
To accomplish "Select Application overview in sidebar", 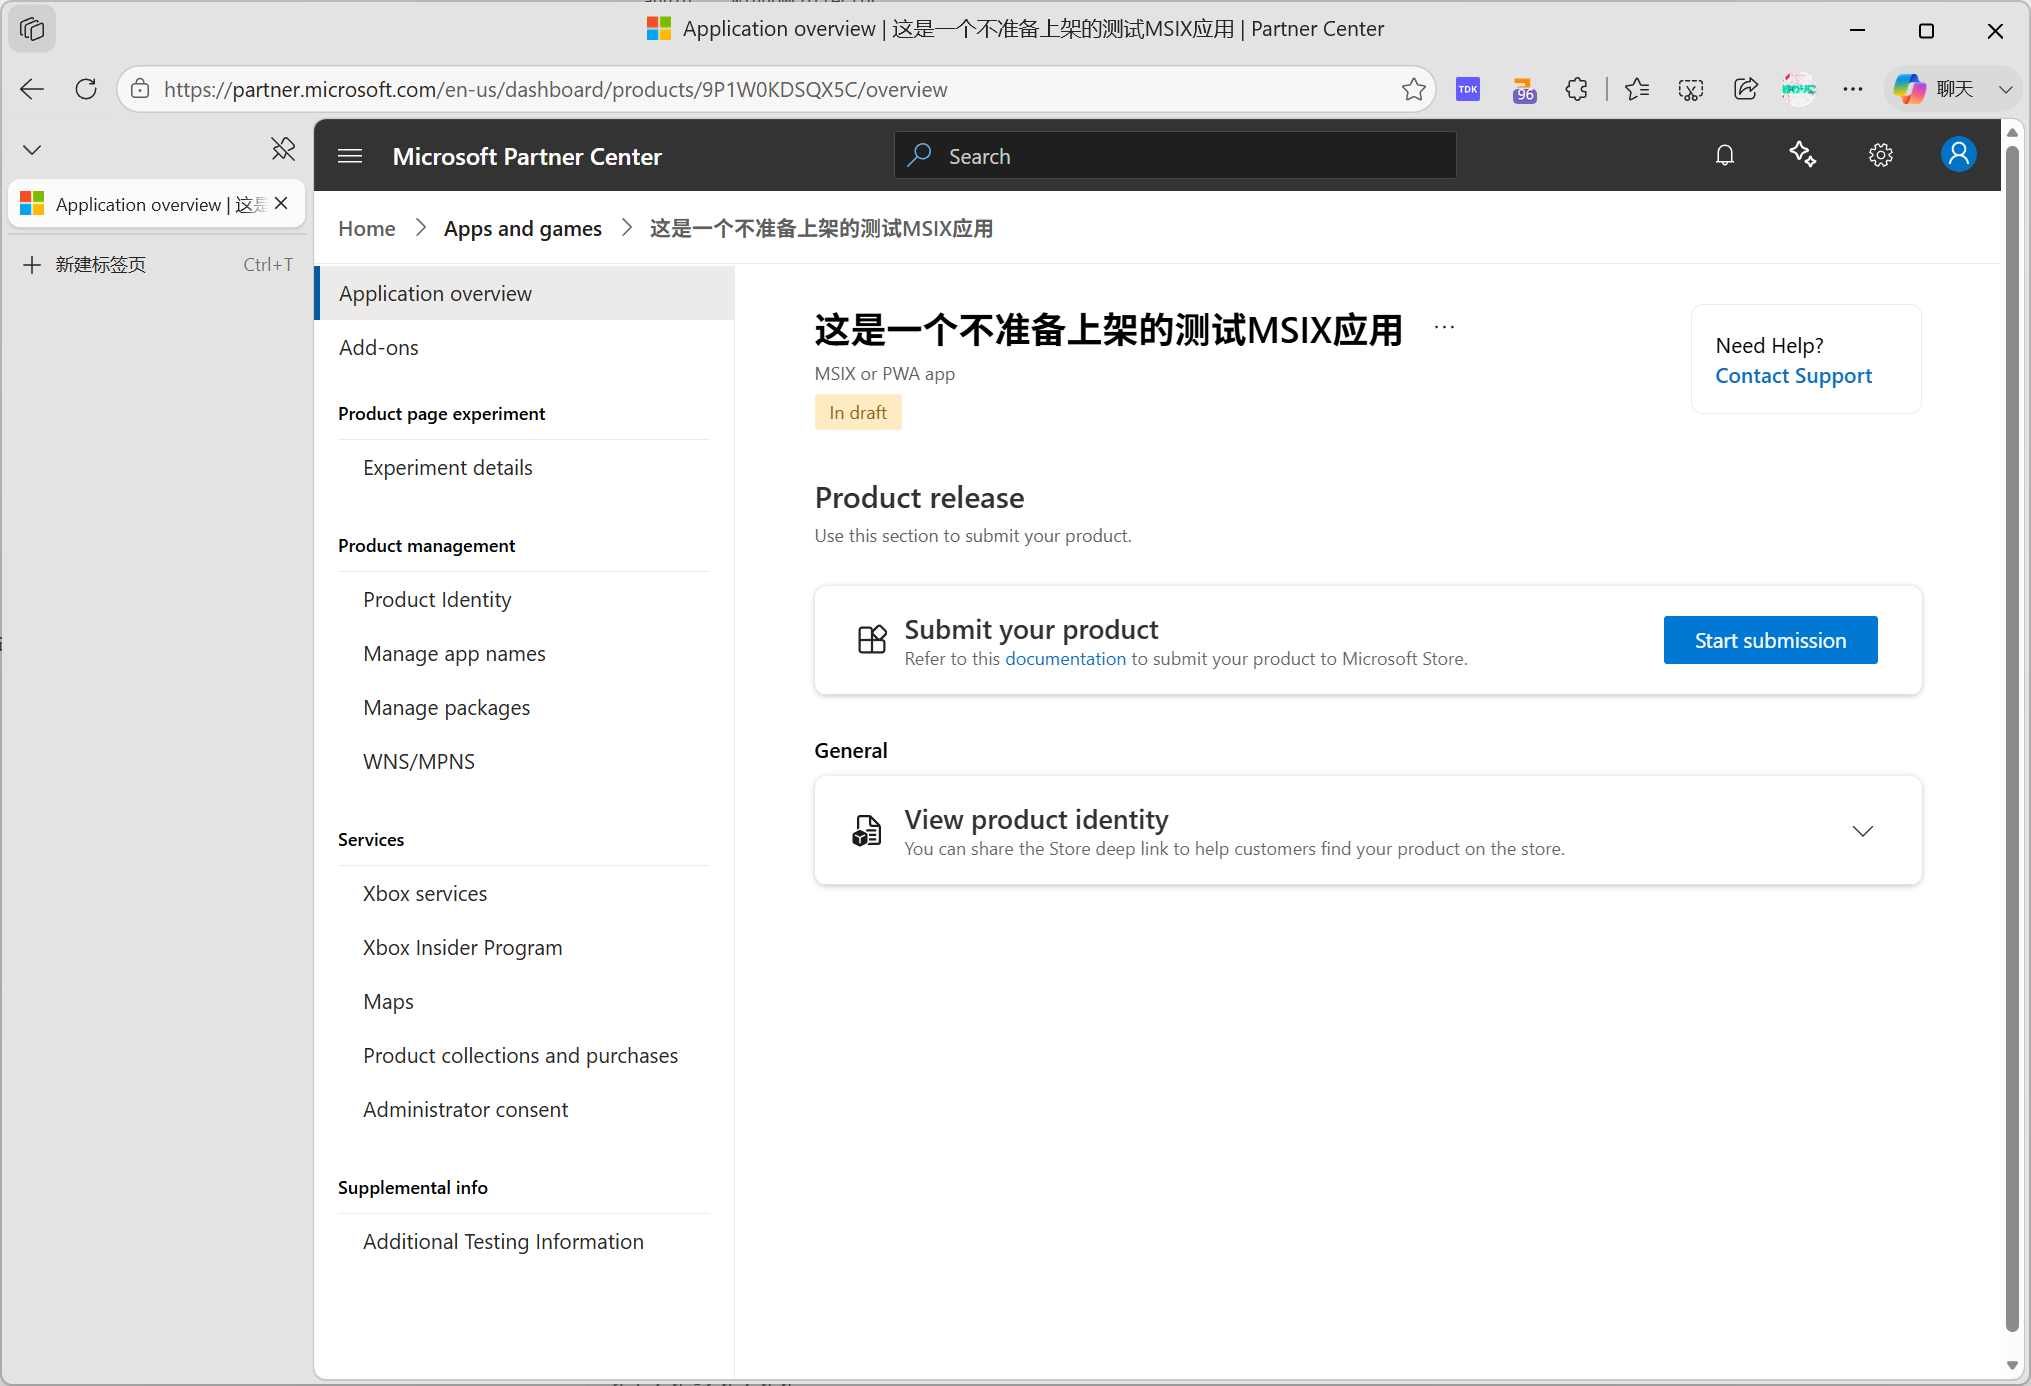I will pos(525,293).
